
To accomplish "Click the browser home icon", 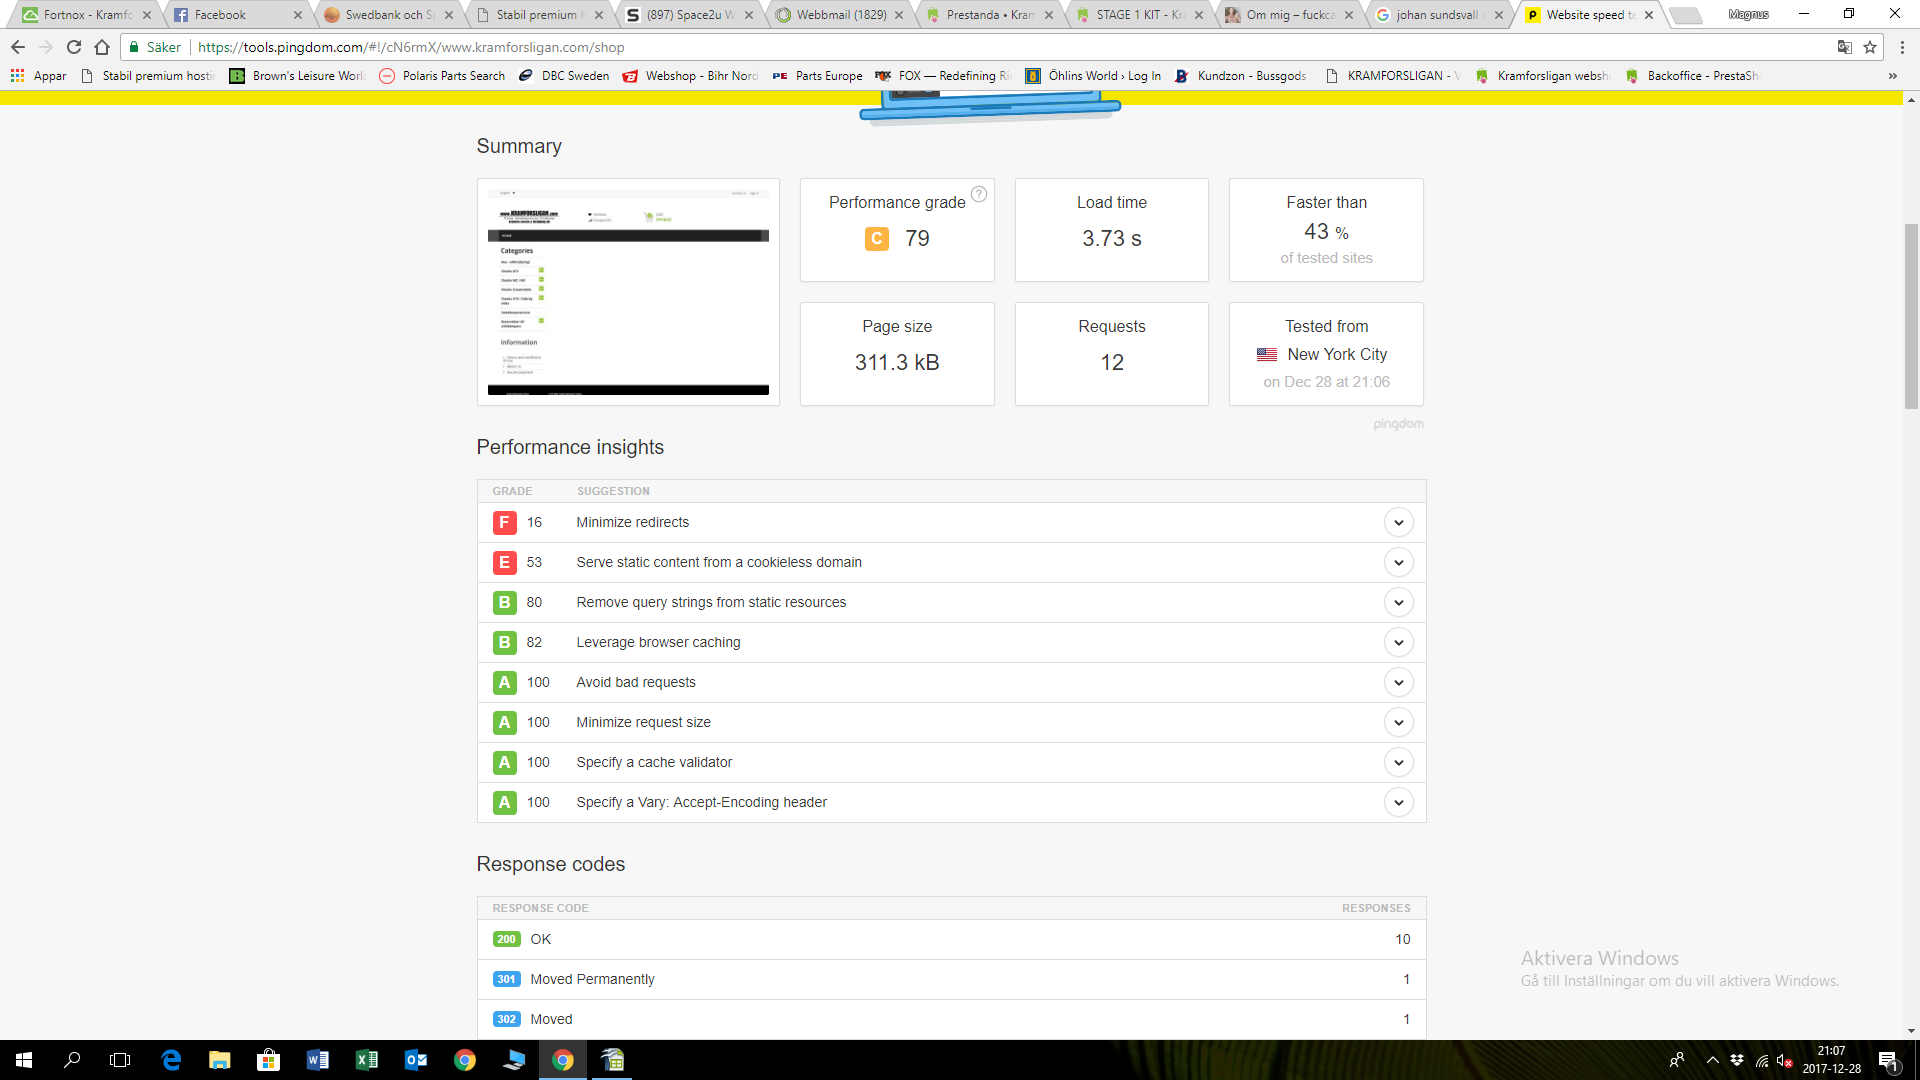I will [102, 47].
